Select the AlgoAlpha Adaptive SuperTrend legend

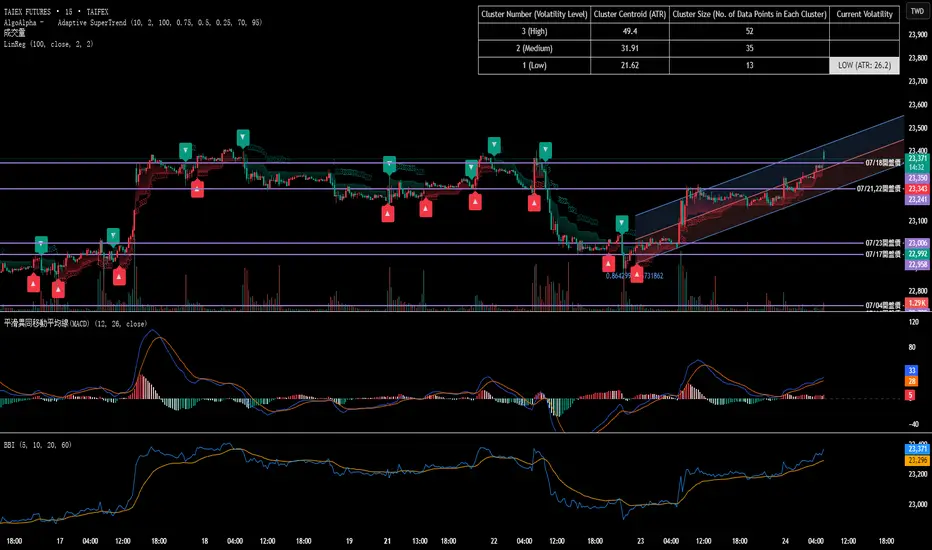coord(120,22)
